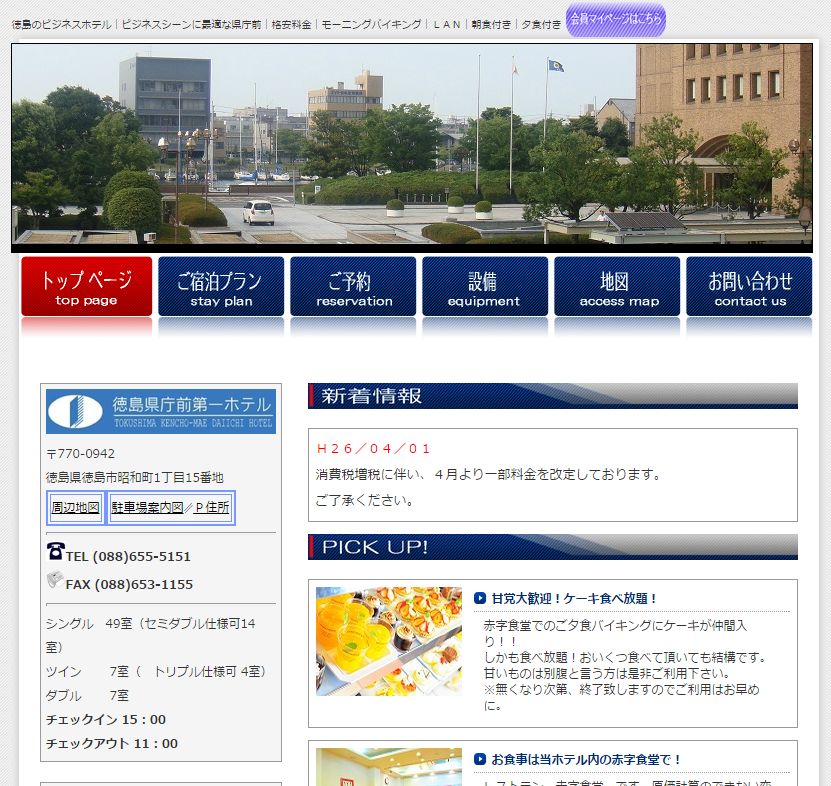This screenshot has width=831, height=786.
Task: Click the blue arrow icon beside ケーキ食べ放題 title
Action: click(480, 599)
